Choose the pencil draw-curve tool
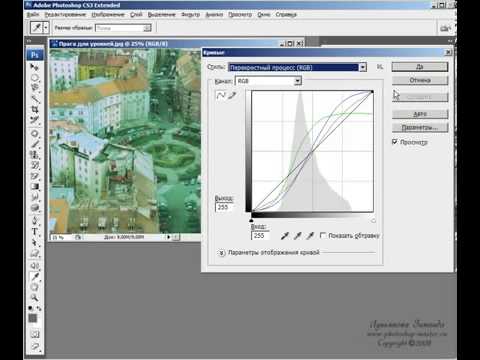This screenshot has height=360, width=480. point(232,96)
